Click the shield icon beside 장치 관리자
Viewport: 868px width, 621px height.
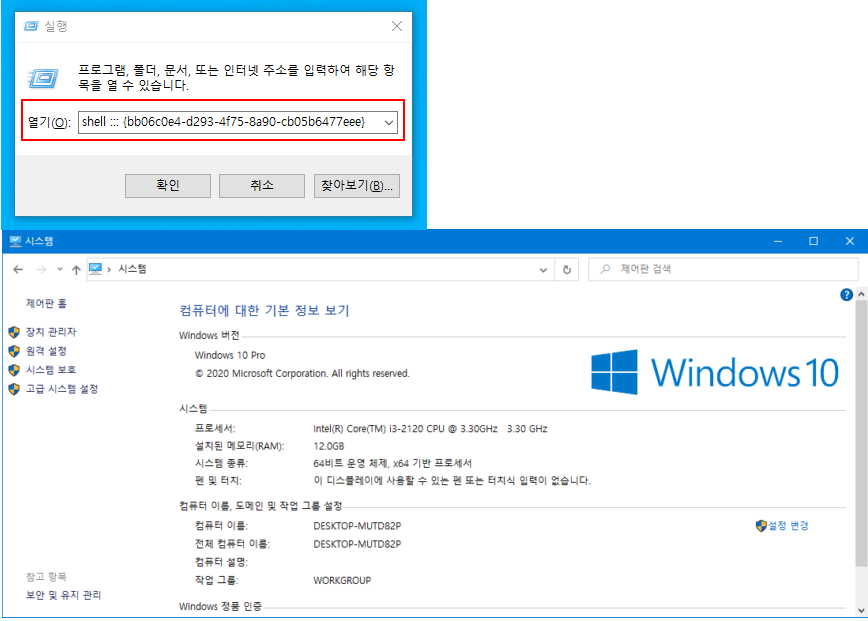(14, 332)
